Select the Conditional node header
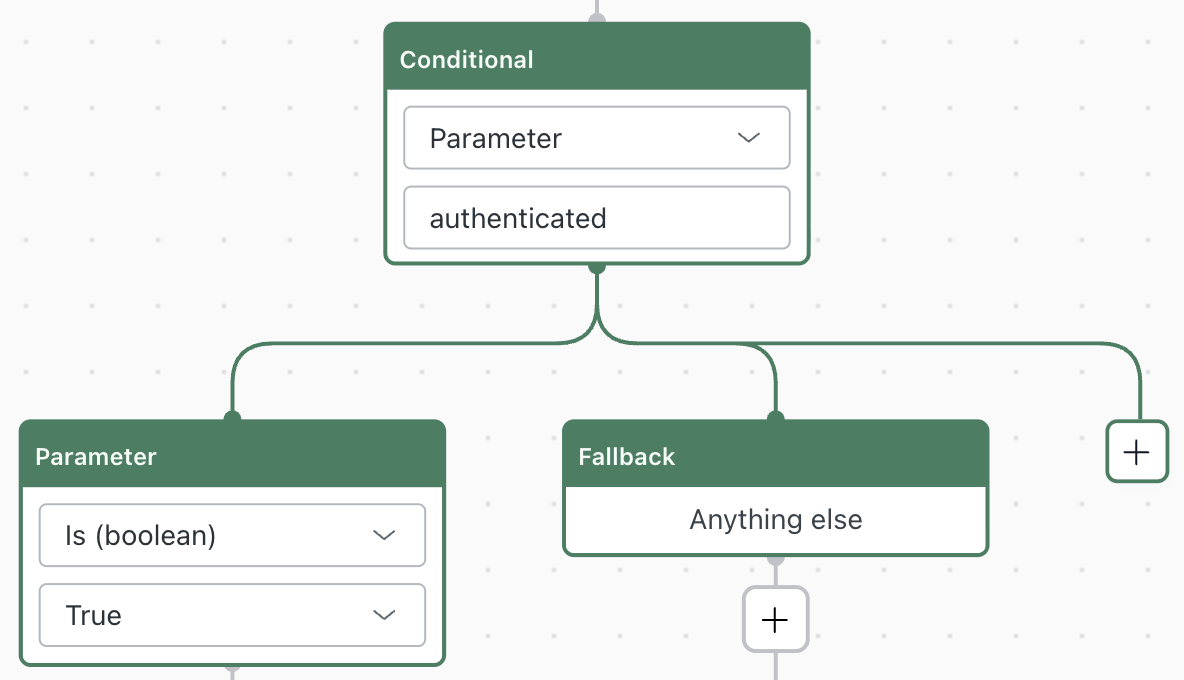 tap(596, 59)
